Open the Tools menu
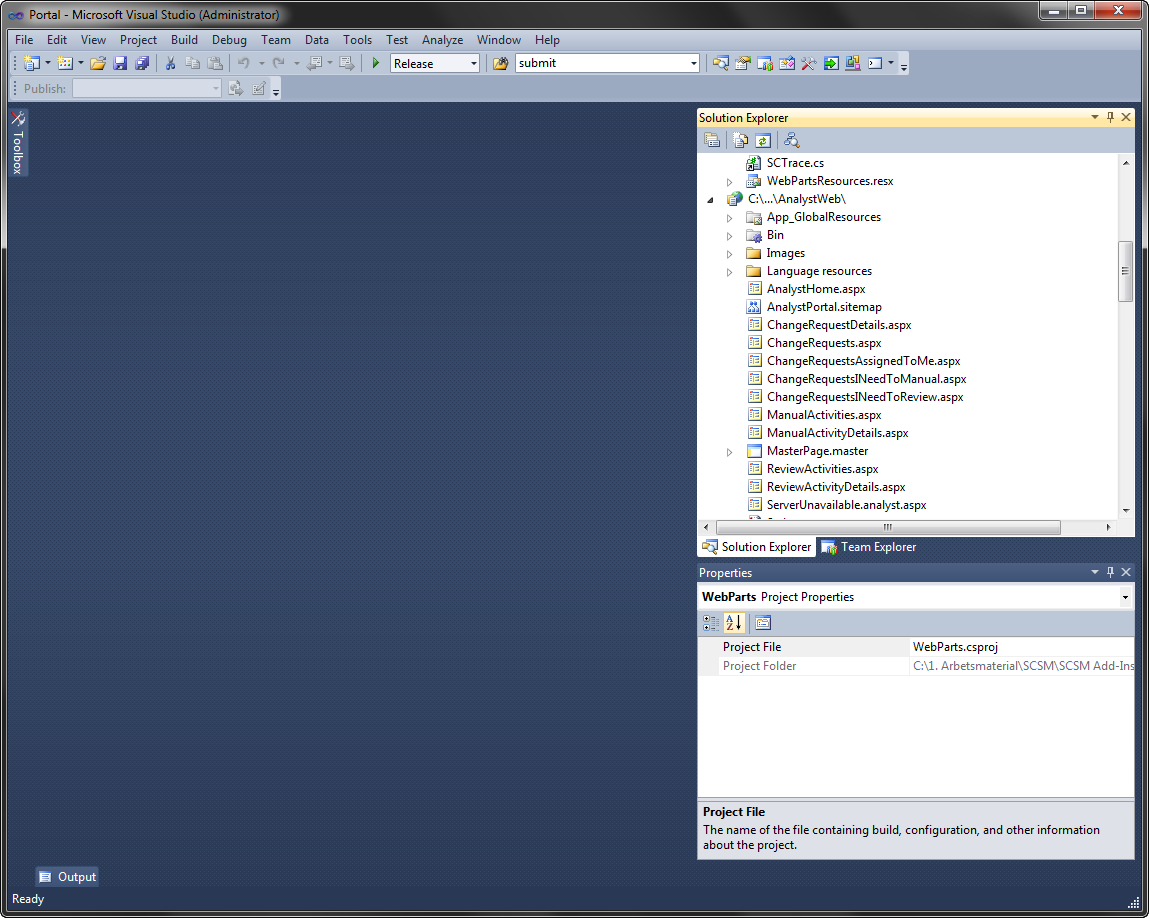This screenshot has height=918, width=1149. click(357, 40)
